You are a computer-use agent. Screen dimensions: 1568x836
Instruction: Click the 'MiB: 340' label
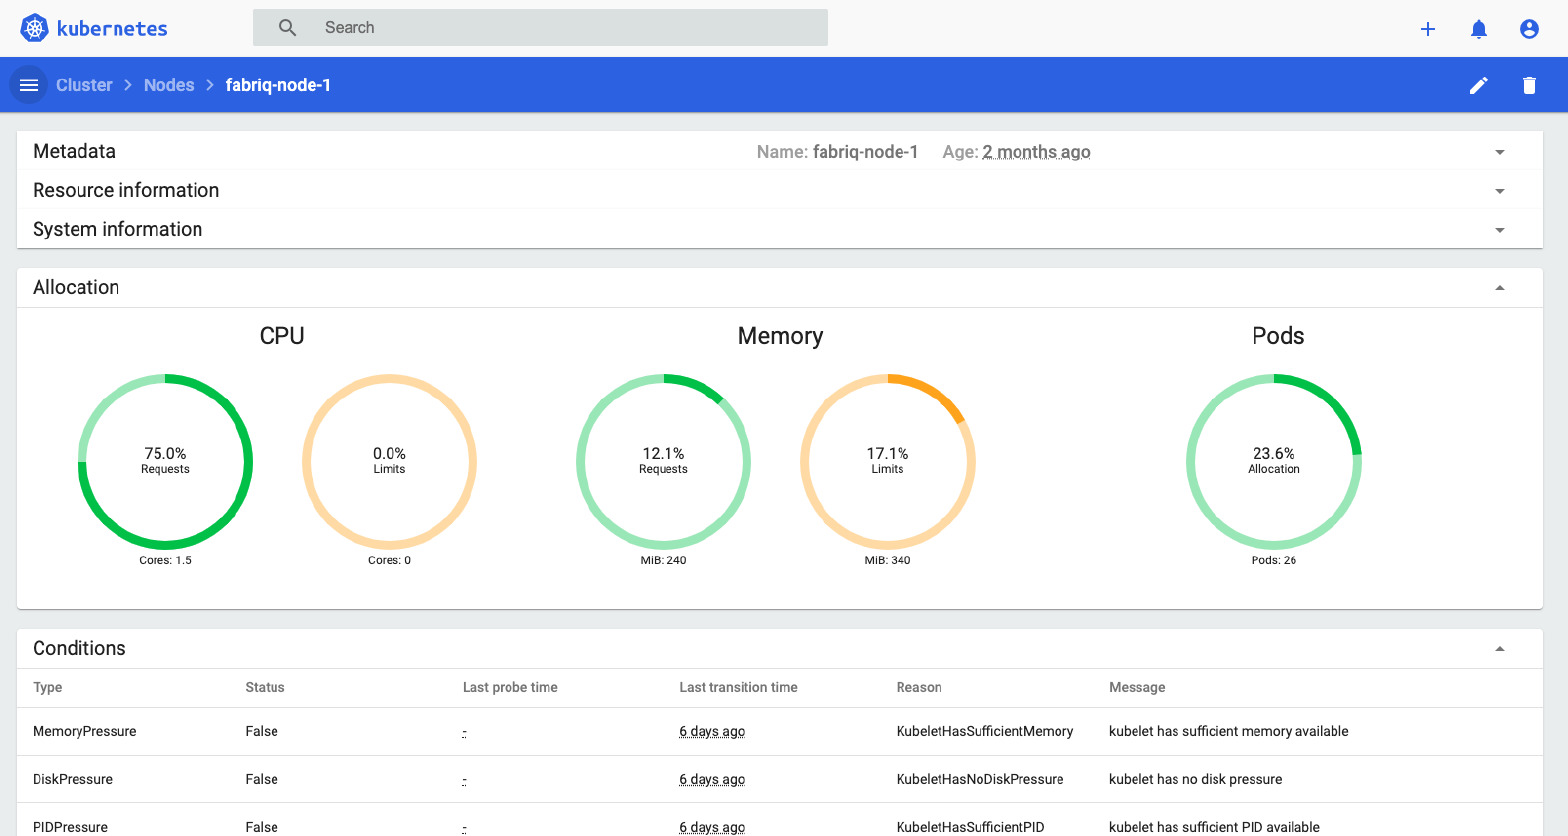click(887, 560)
